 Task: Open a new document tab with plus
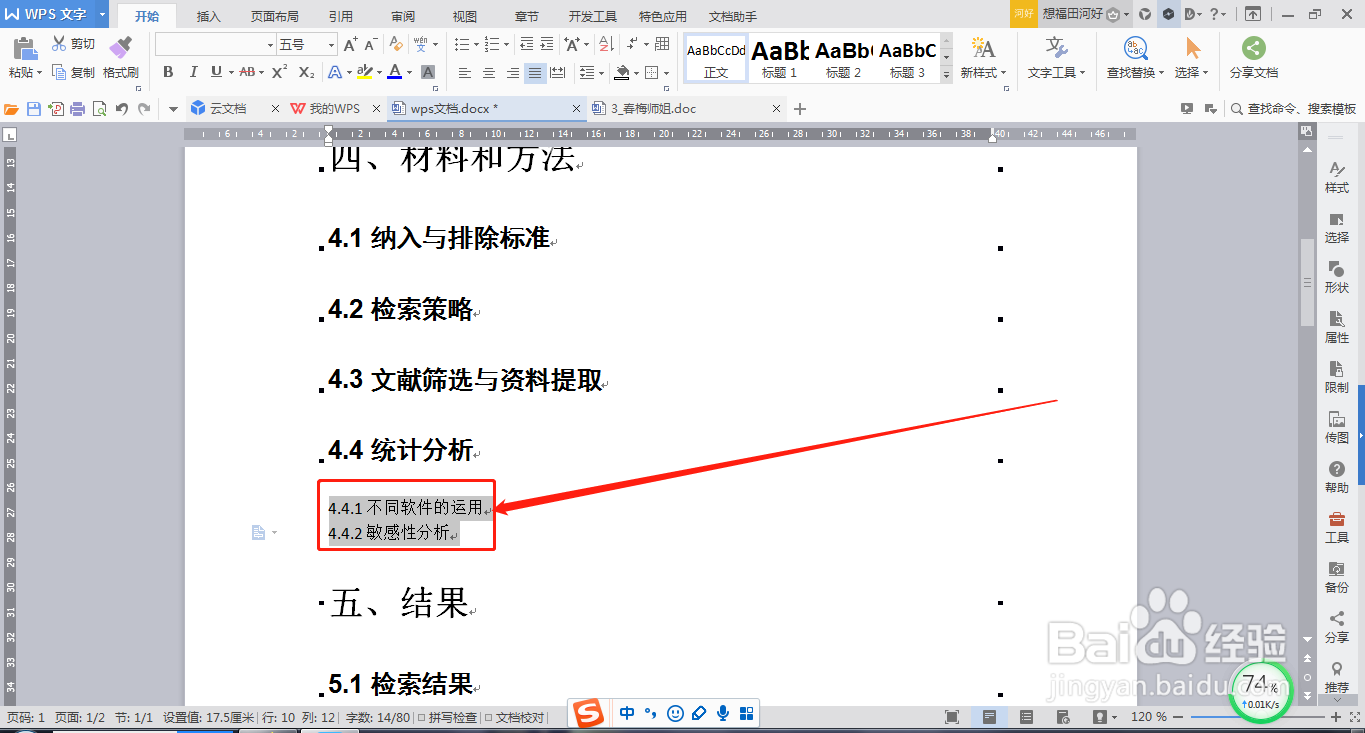(x=799, y=109)
